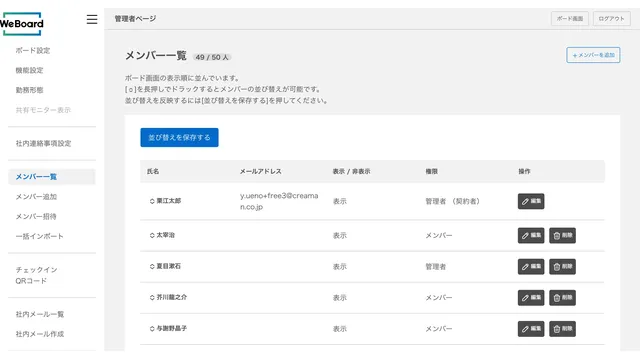
Task: Click the 権限 column header
Action: pos(431,171)
